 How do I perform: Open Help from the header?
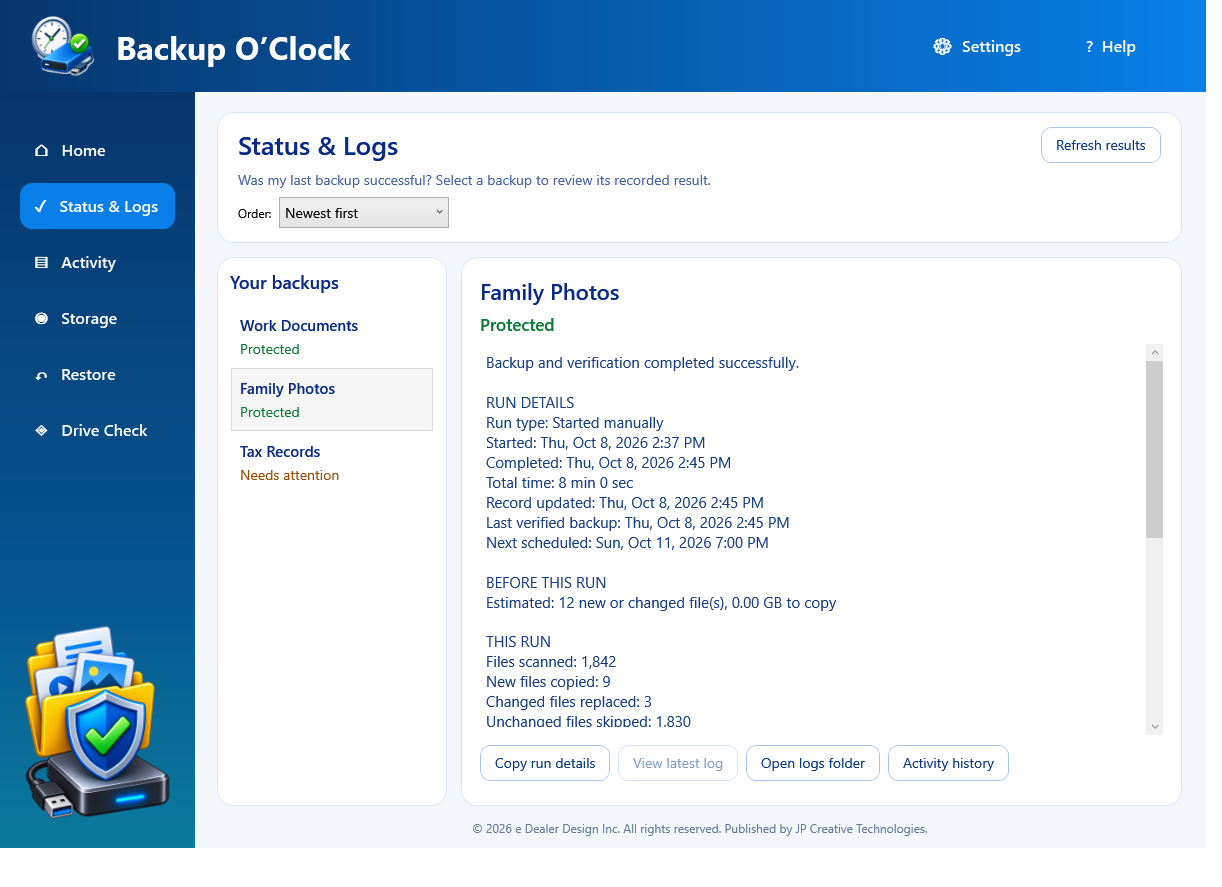tap(1110, 47)
